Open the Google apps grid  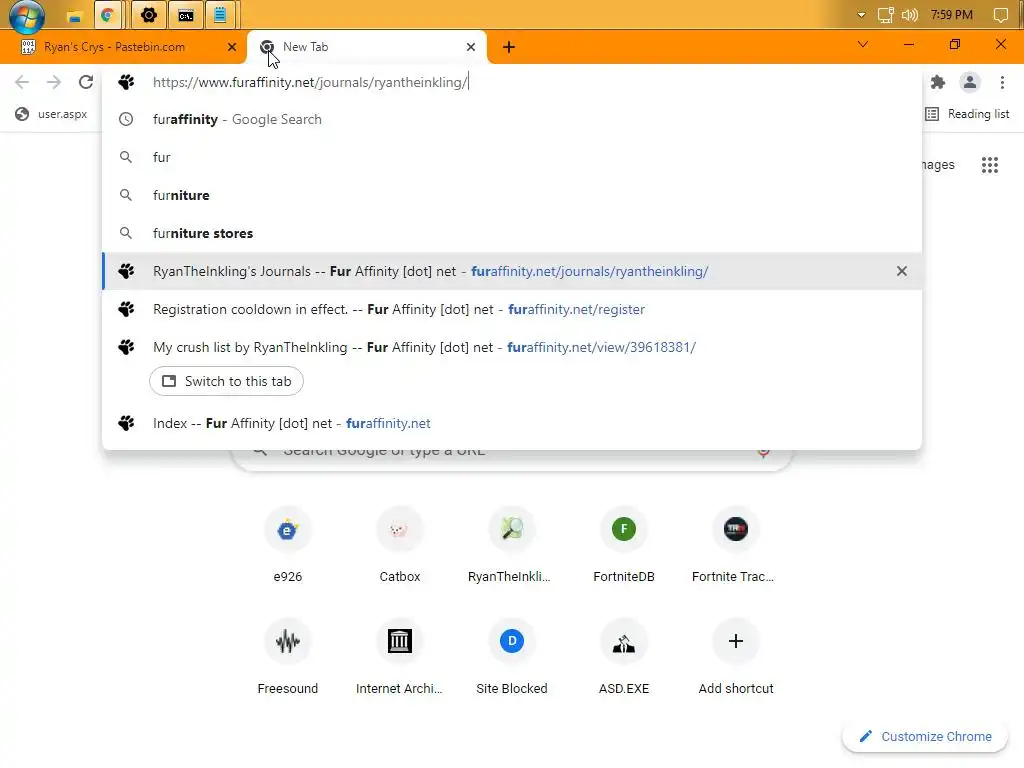pyautogui.click(x=990, y=165)
